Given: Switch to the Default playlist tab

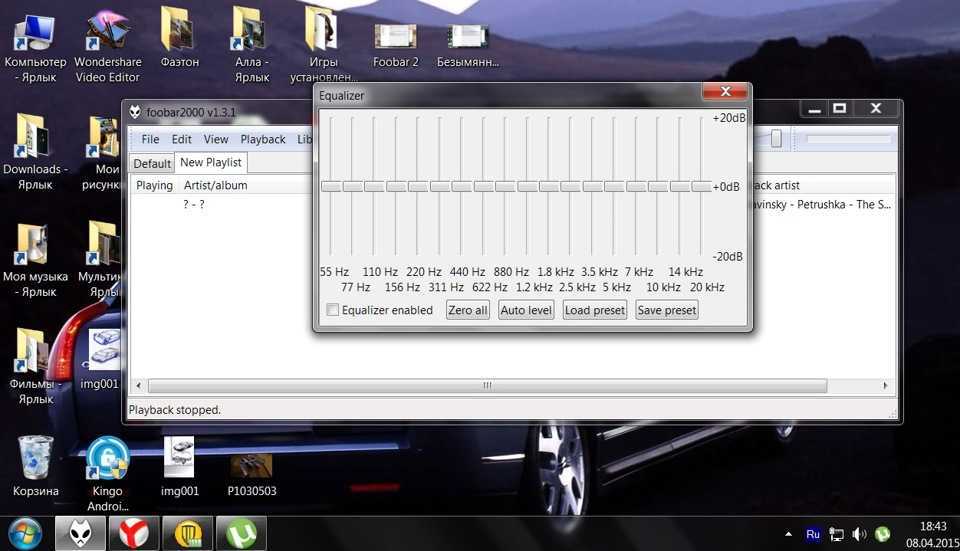Looking at the screenshot, I should pos(152,164).
